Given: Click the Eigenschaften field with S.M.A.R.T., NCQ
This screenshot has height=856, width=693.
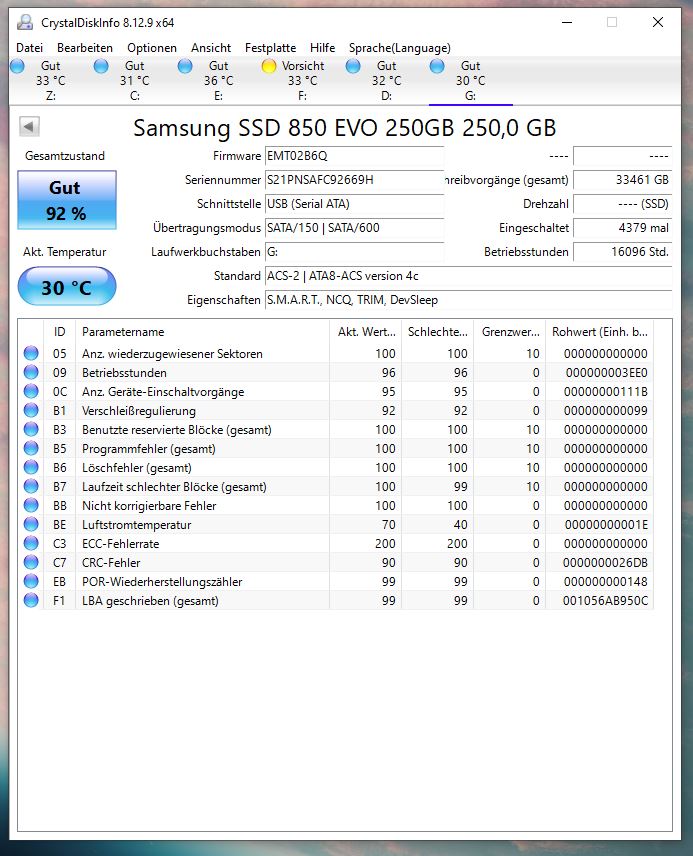Looking at the screenshot, I should 468,300.
